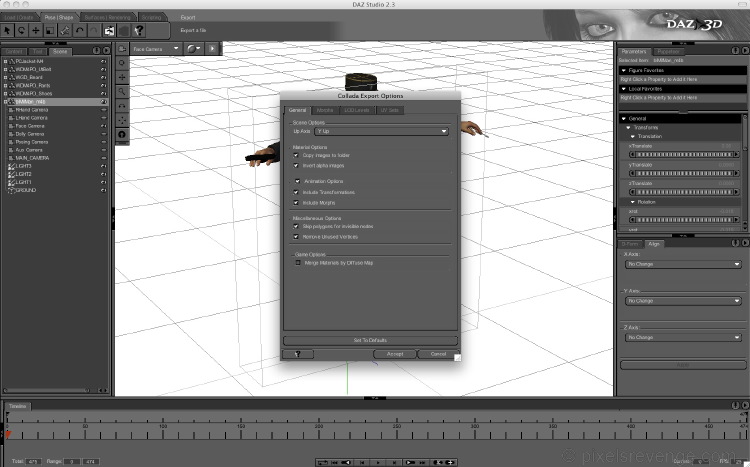Switch to the Puppeteer tab
This screenshot has width=750, height=467.
[668, 51]
